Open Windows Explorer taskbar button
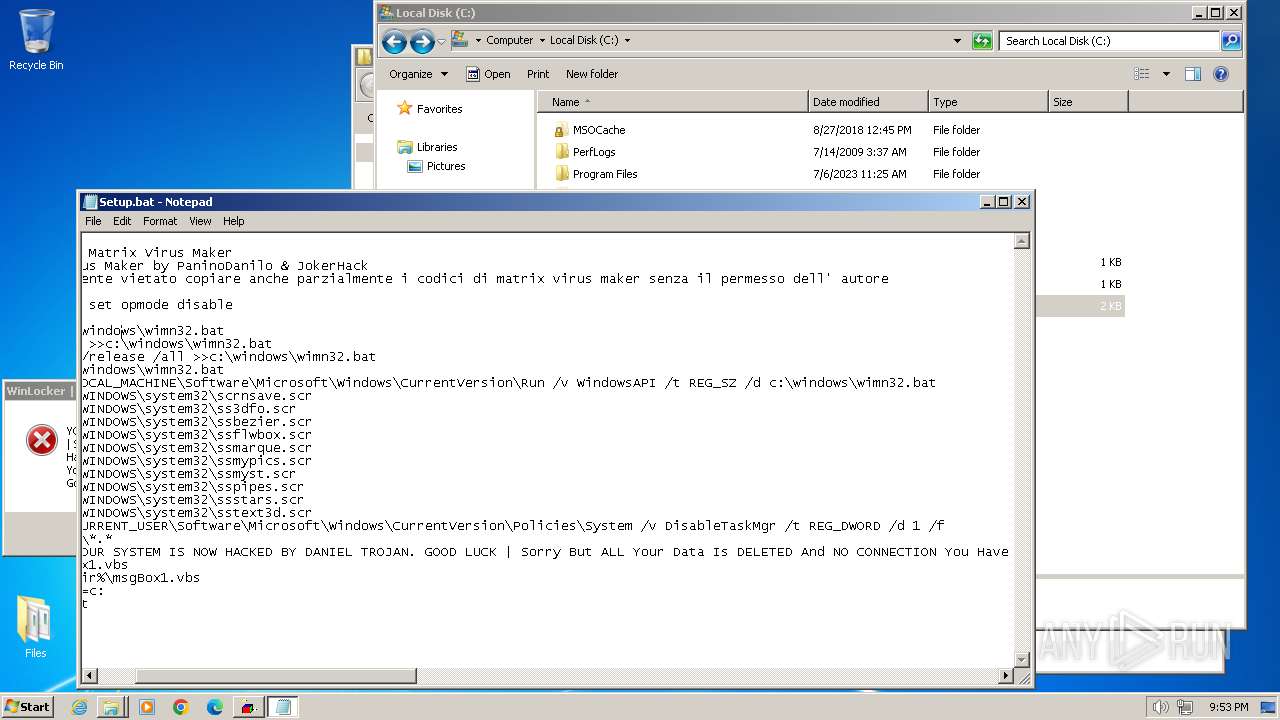This screenshot has width=1280, height=720. click(111, 707)
